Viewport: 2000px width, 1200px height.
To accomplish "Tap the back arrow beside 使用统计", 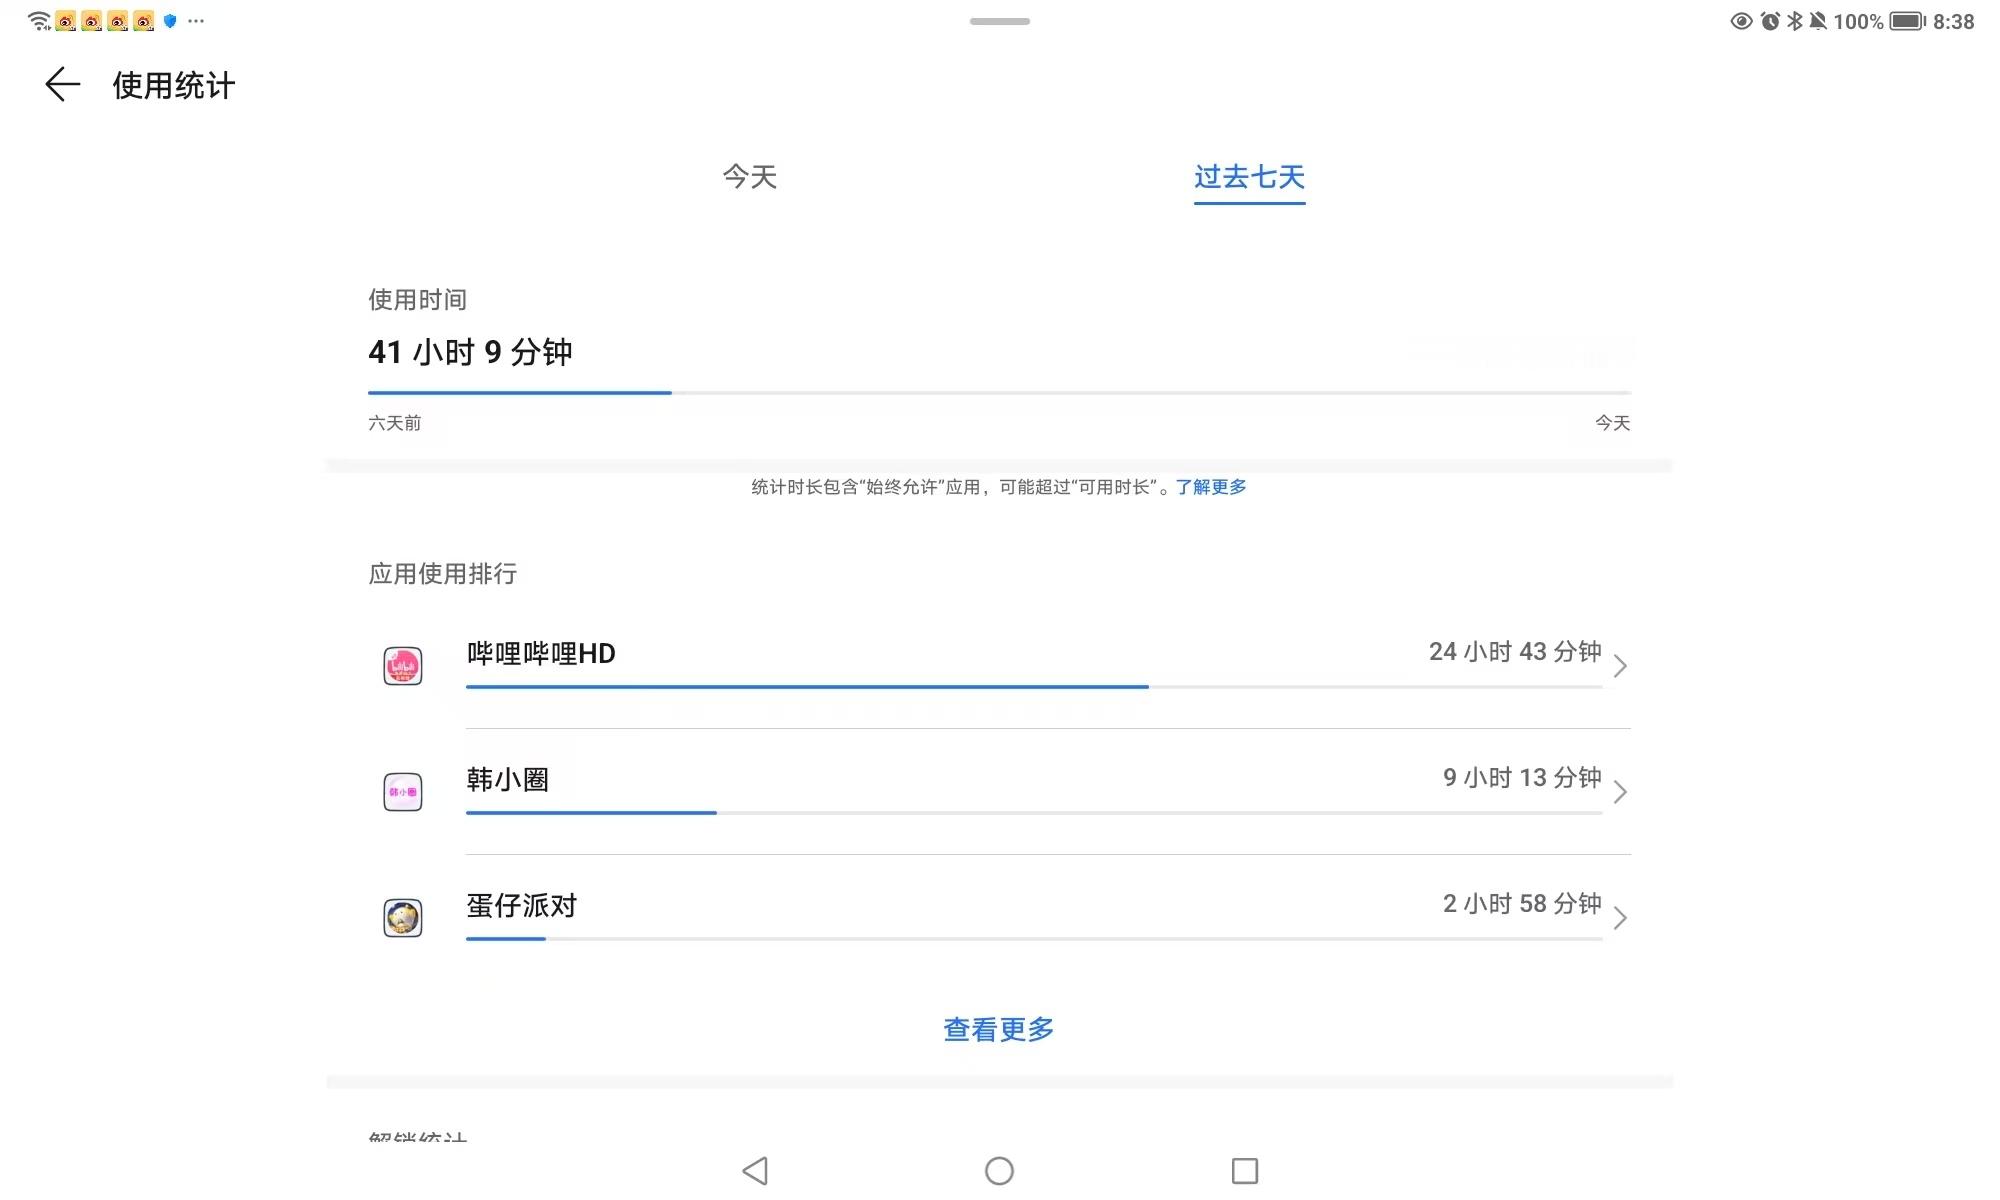I will tap(62, 85).
